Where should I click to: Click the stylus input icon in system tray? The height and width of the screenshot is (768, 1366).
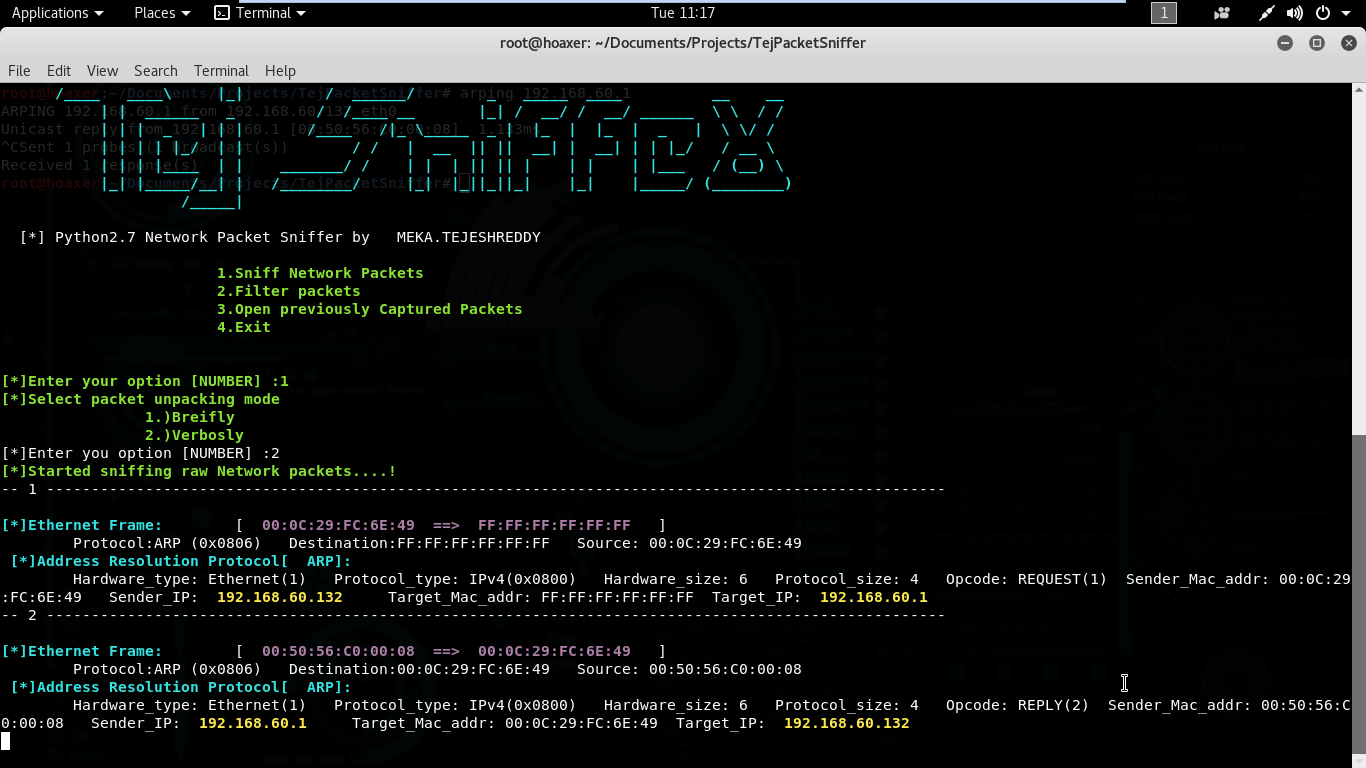(x=1266, y=13)
